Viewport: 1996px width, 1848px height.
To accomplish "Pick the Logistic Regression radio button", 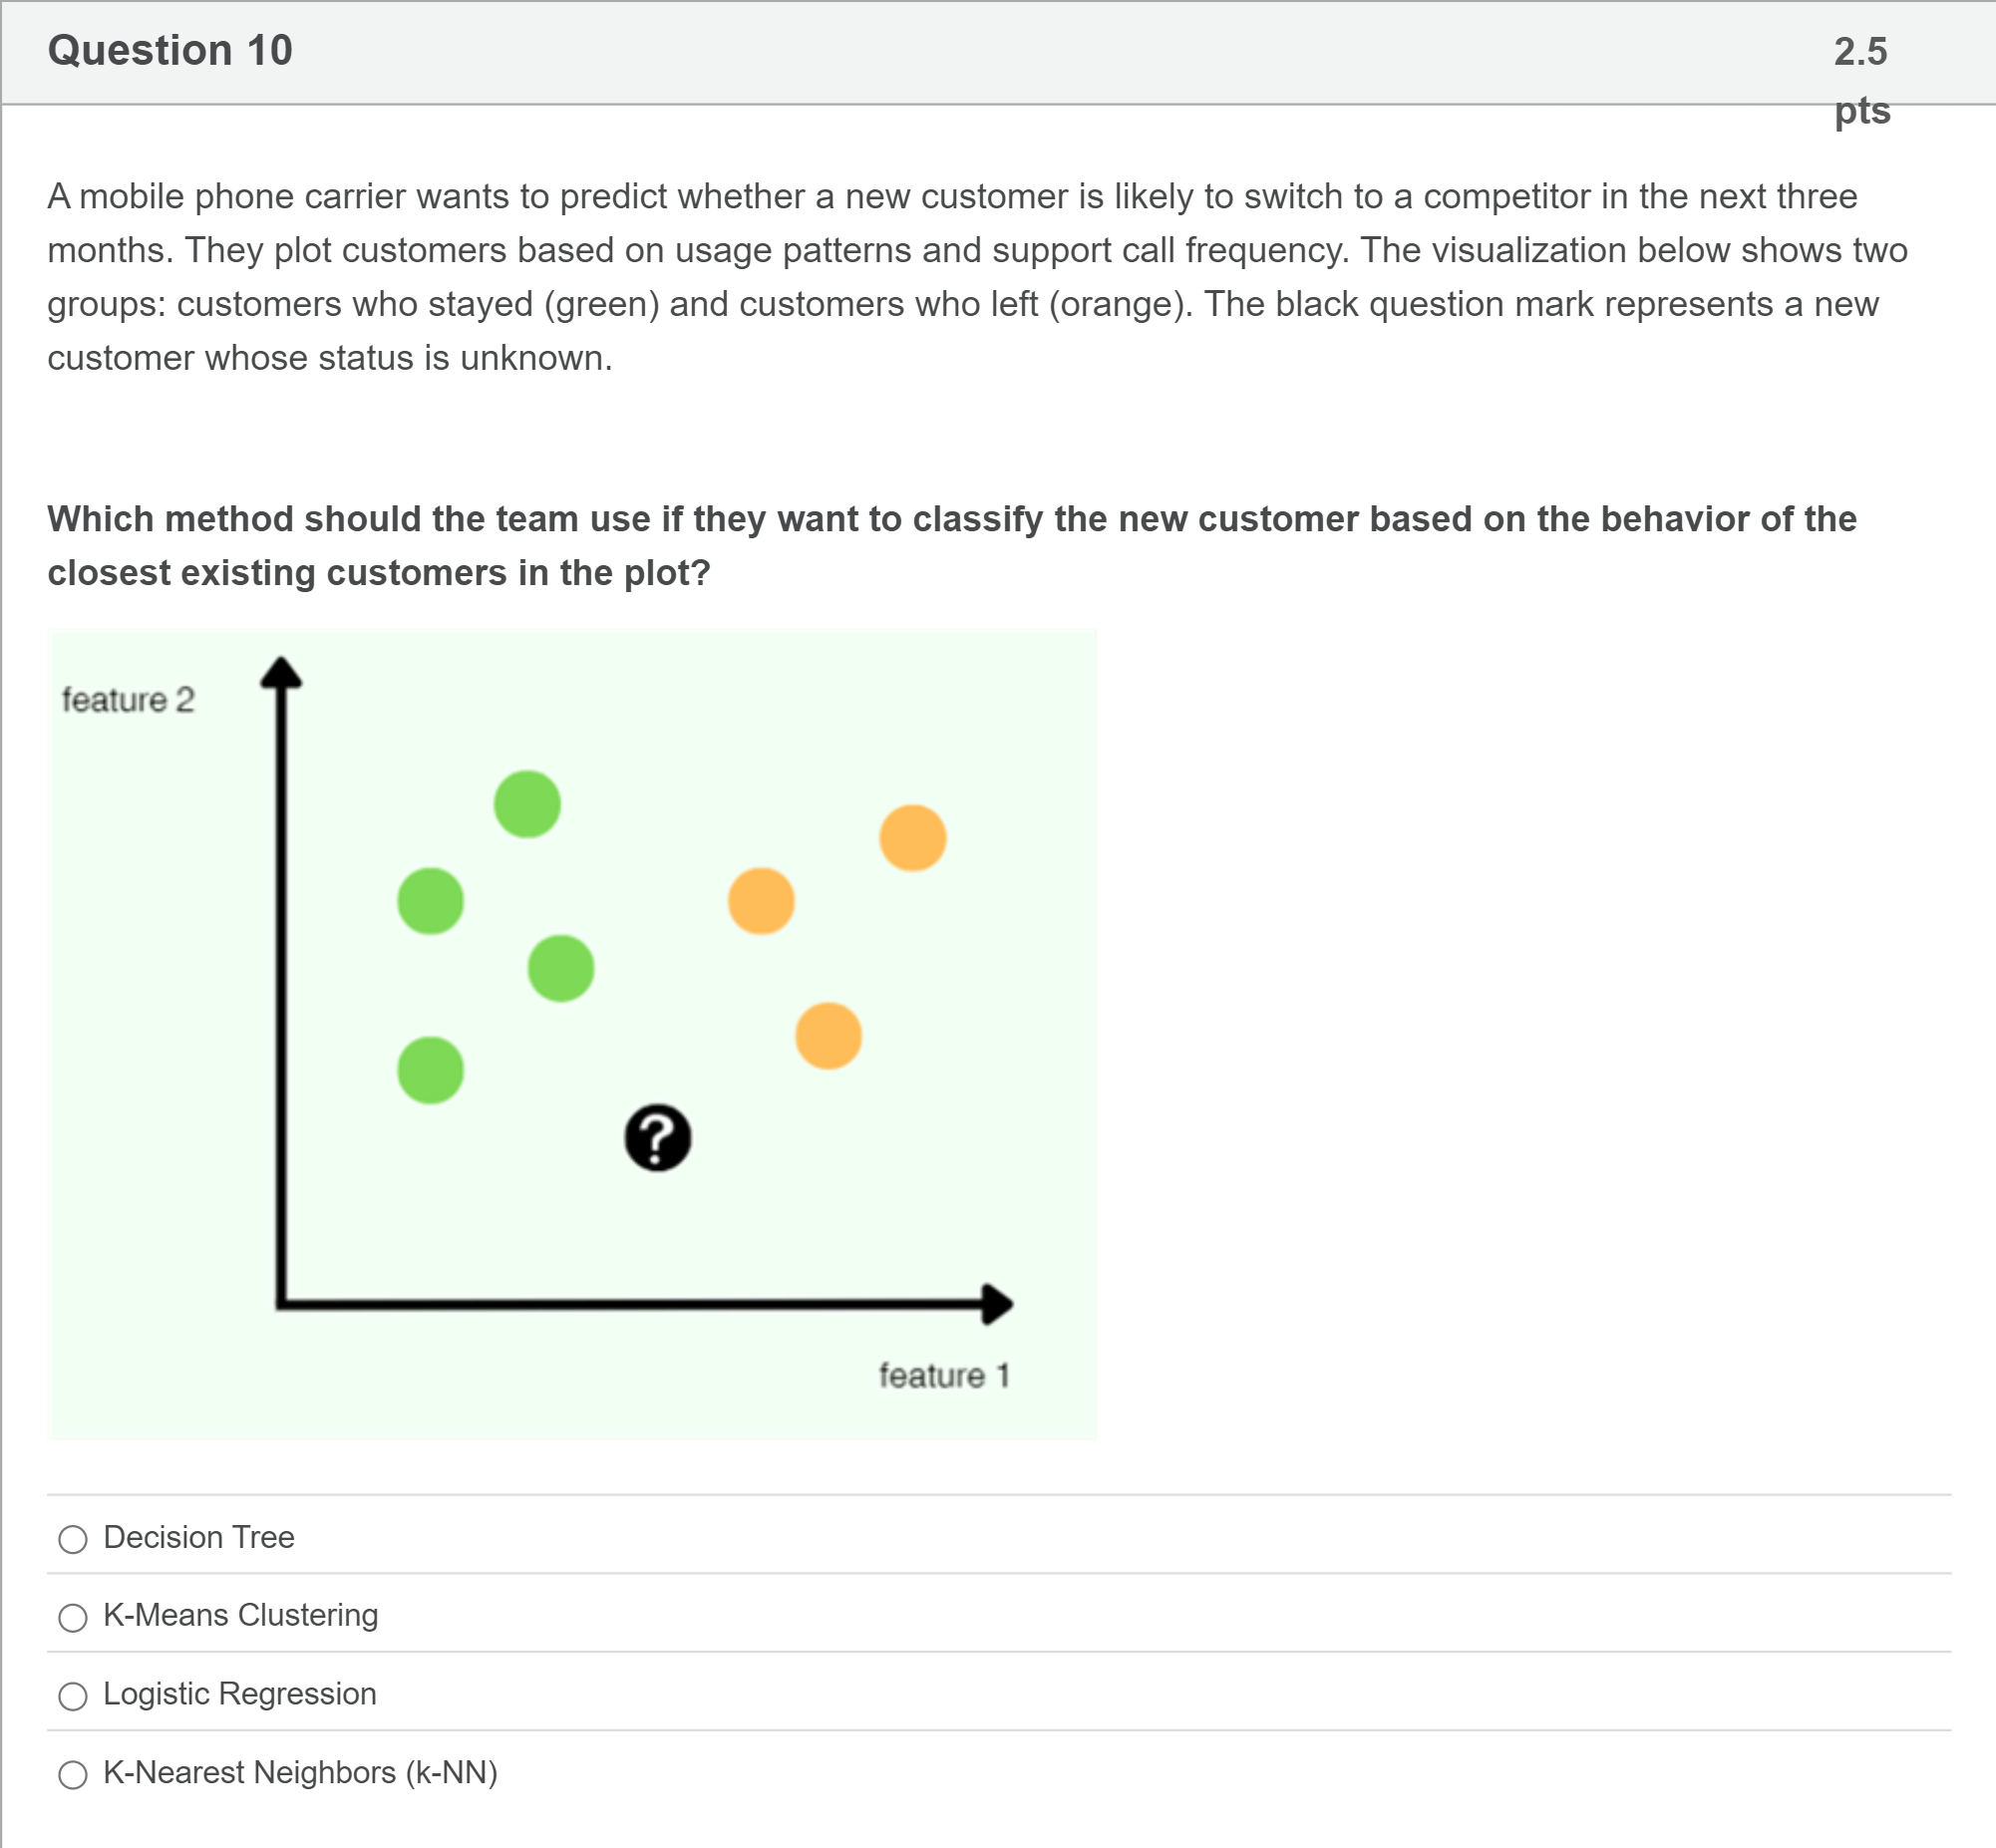I will [73, 1696].
